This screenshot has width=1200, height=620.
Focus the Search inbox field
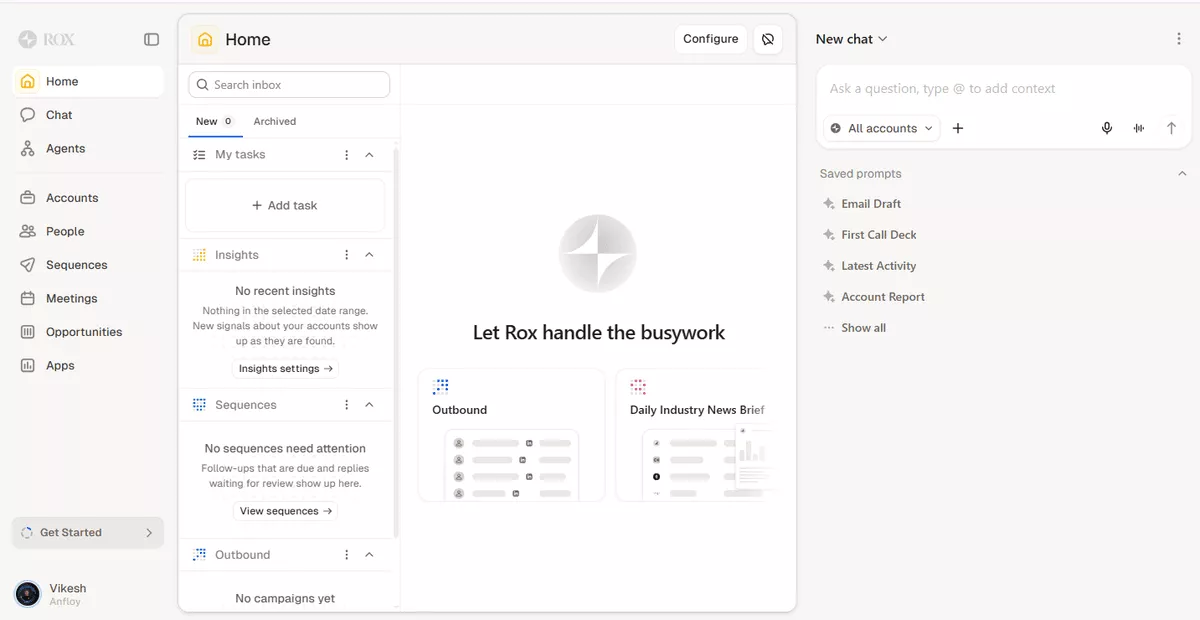tap(289, 85)
